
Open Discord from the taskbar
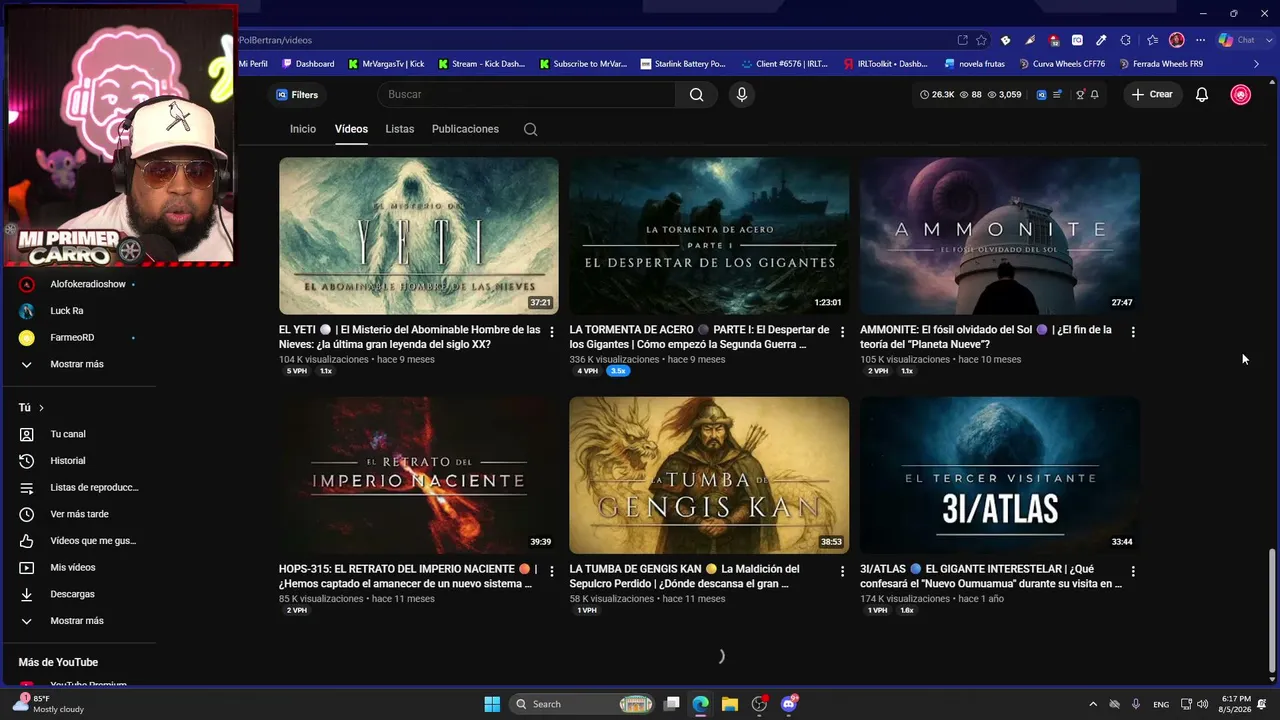788,704
